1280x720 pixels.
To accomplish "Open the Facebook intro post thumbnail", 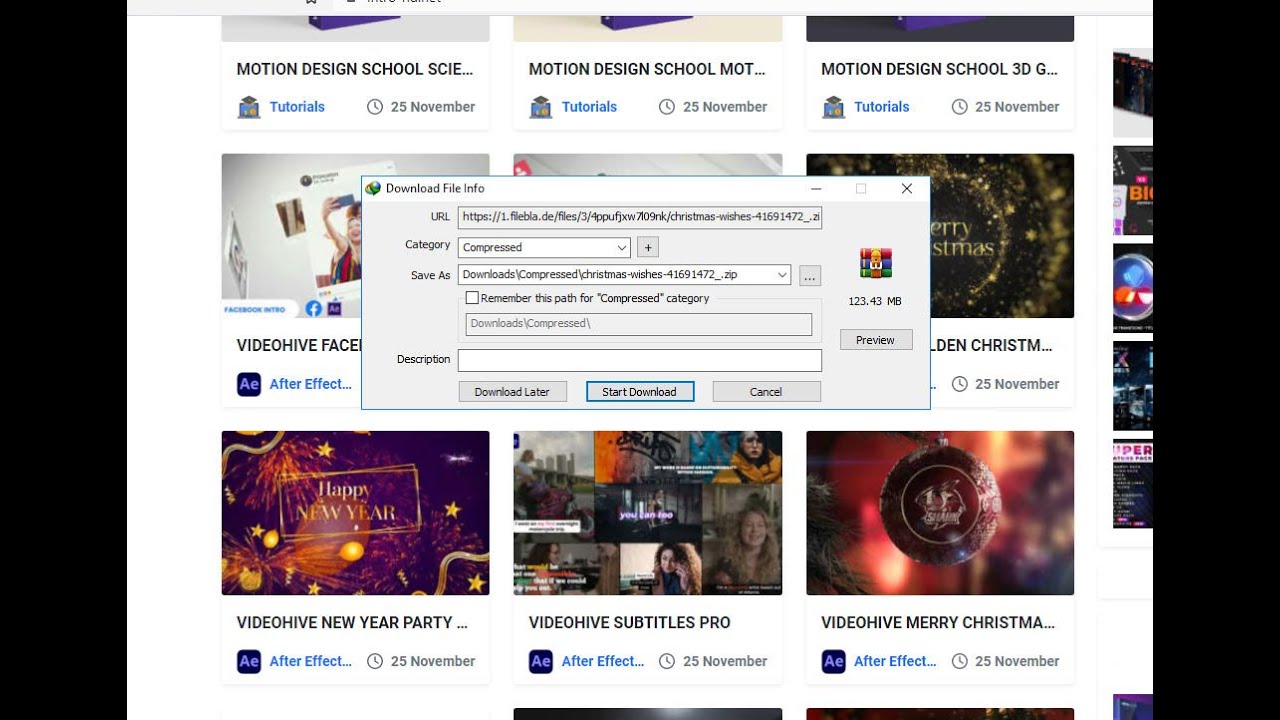I will coord(291,236).
